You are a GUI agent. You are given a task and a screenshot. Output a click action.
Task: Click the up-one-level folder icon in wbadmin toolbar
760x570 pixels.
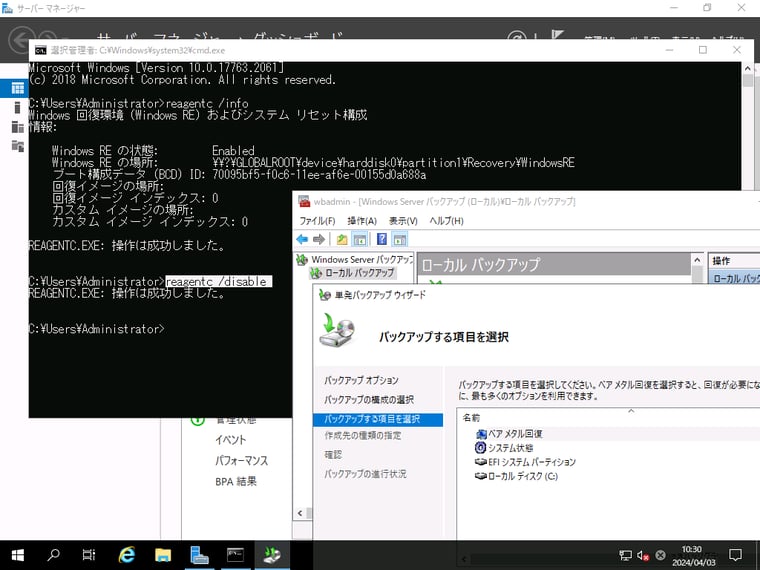coord(342,239)
